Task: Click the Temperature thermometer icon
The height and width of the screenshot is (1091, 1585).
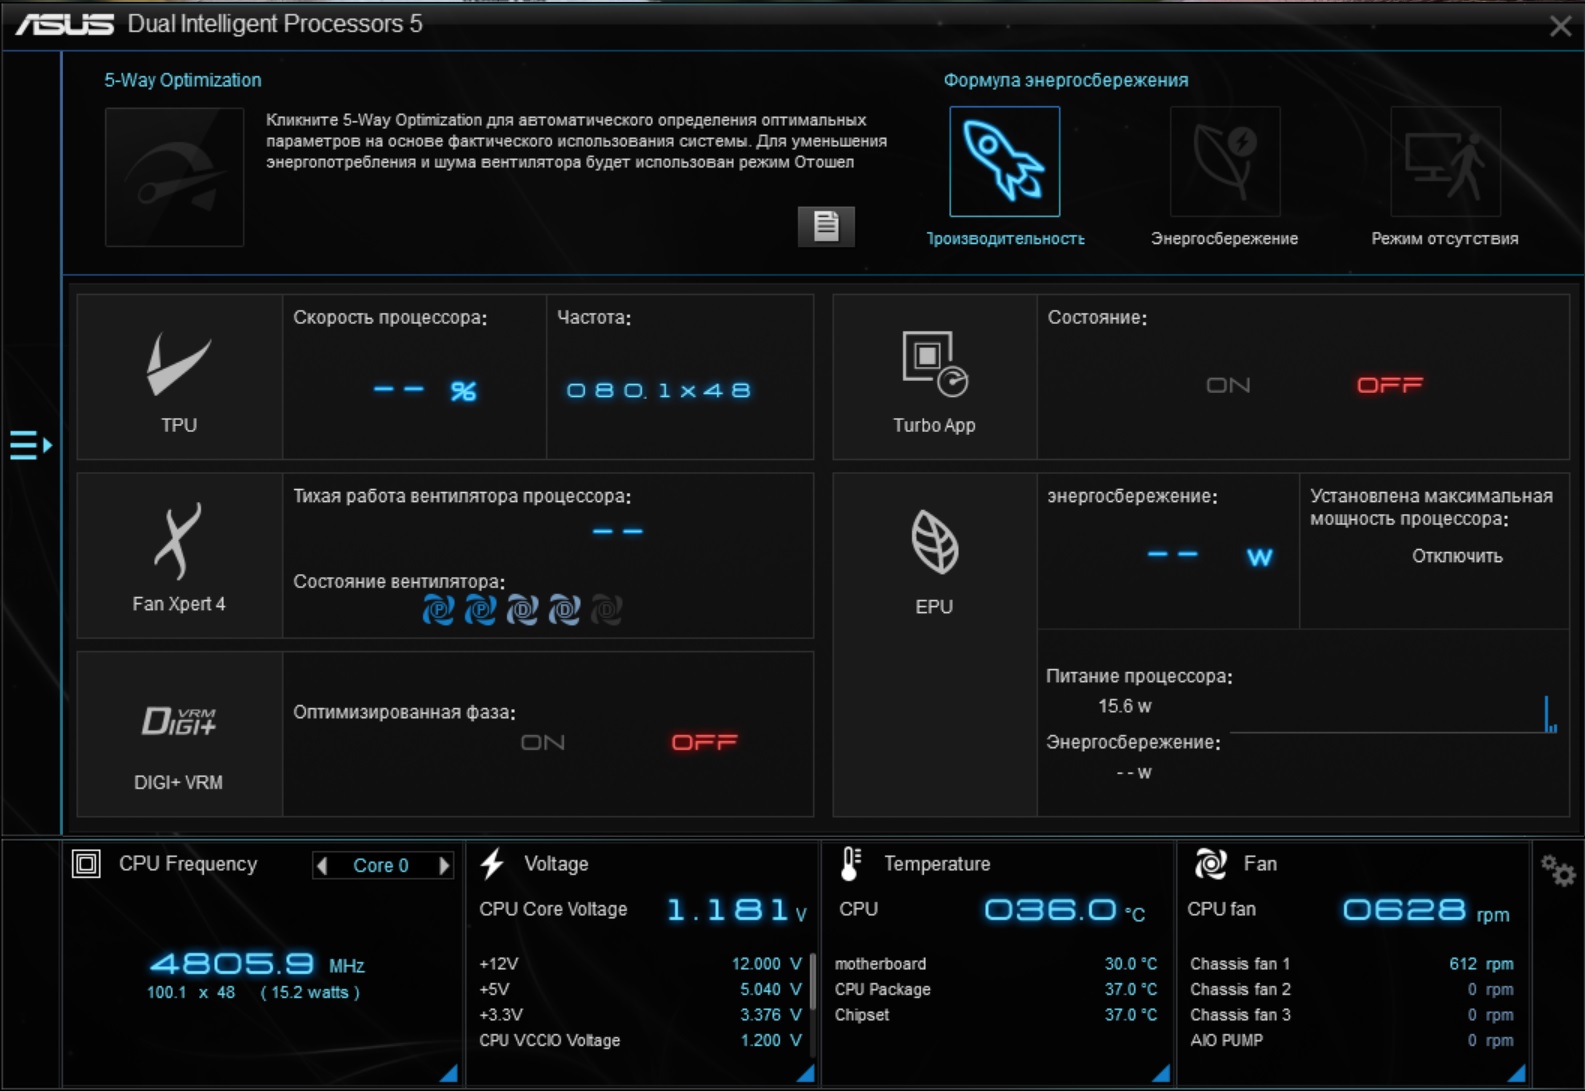Action: pyautogui.click(x=850, y=863)
